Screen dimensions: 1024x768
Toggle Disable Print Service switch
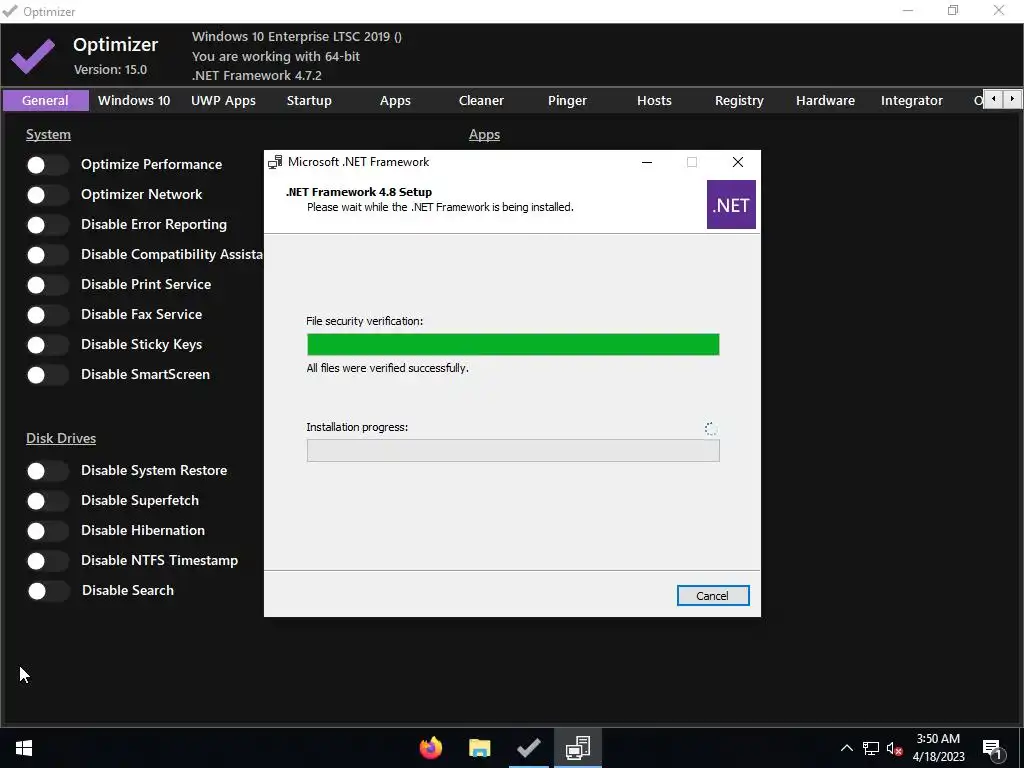(47, 285)
